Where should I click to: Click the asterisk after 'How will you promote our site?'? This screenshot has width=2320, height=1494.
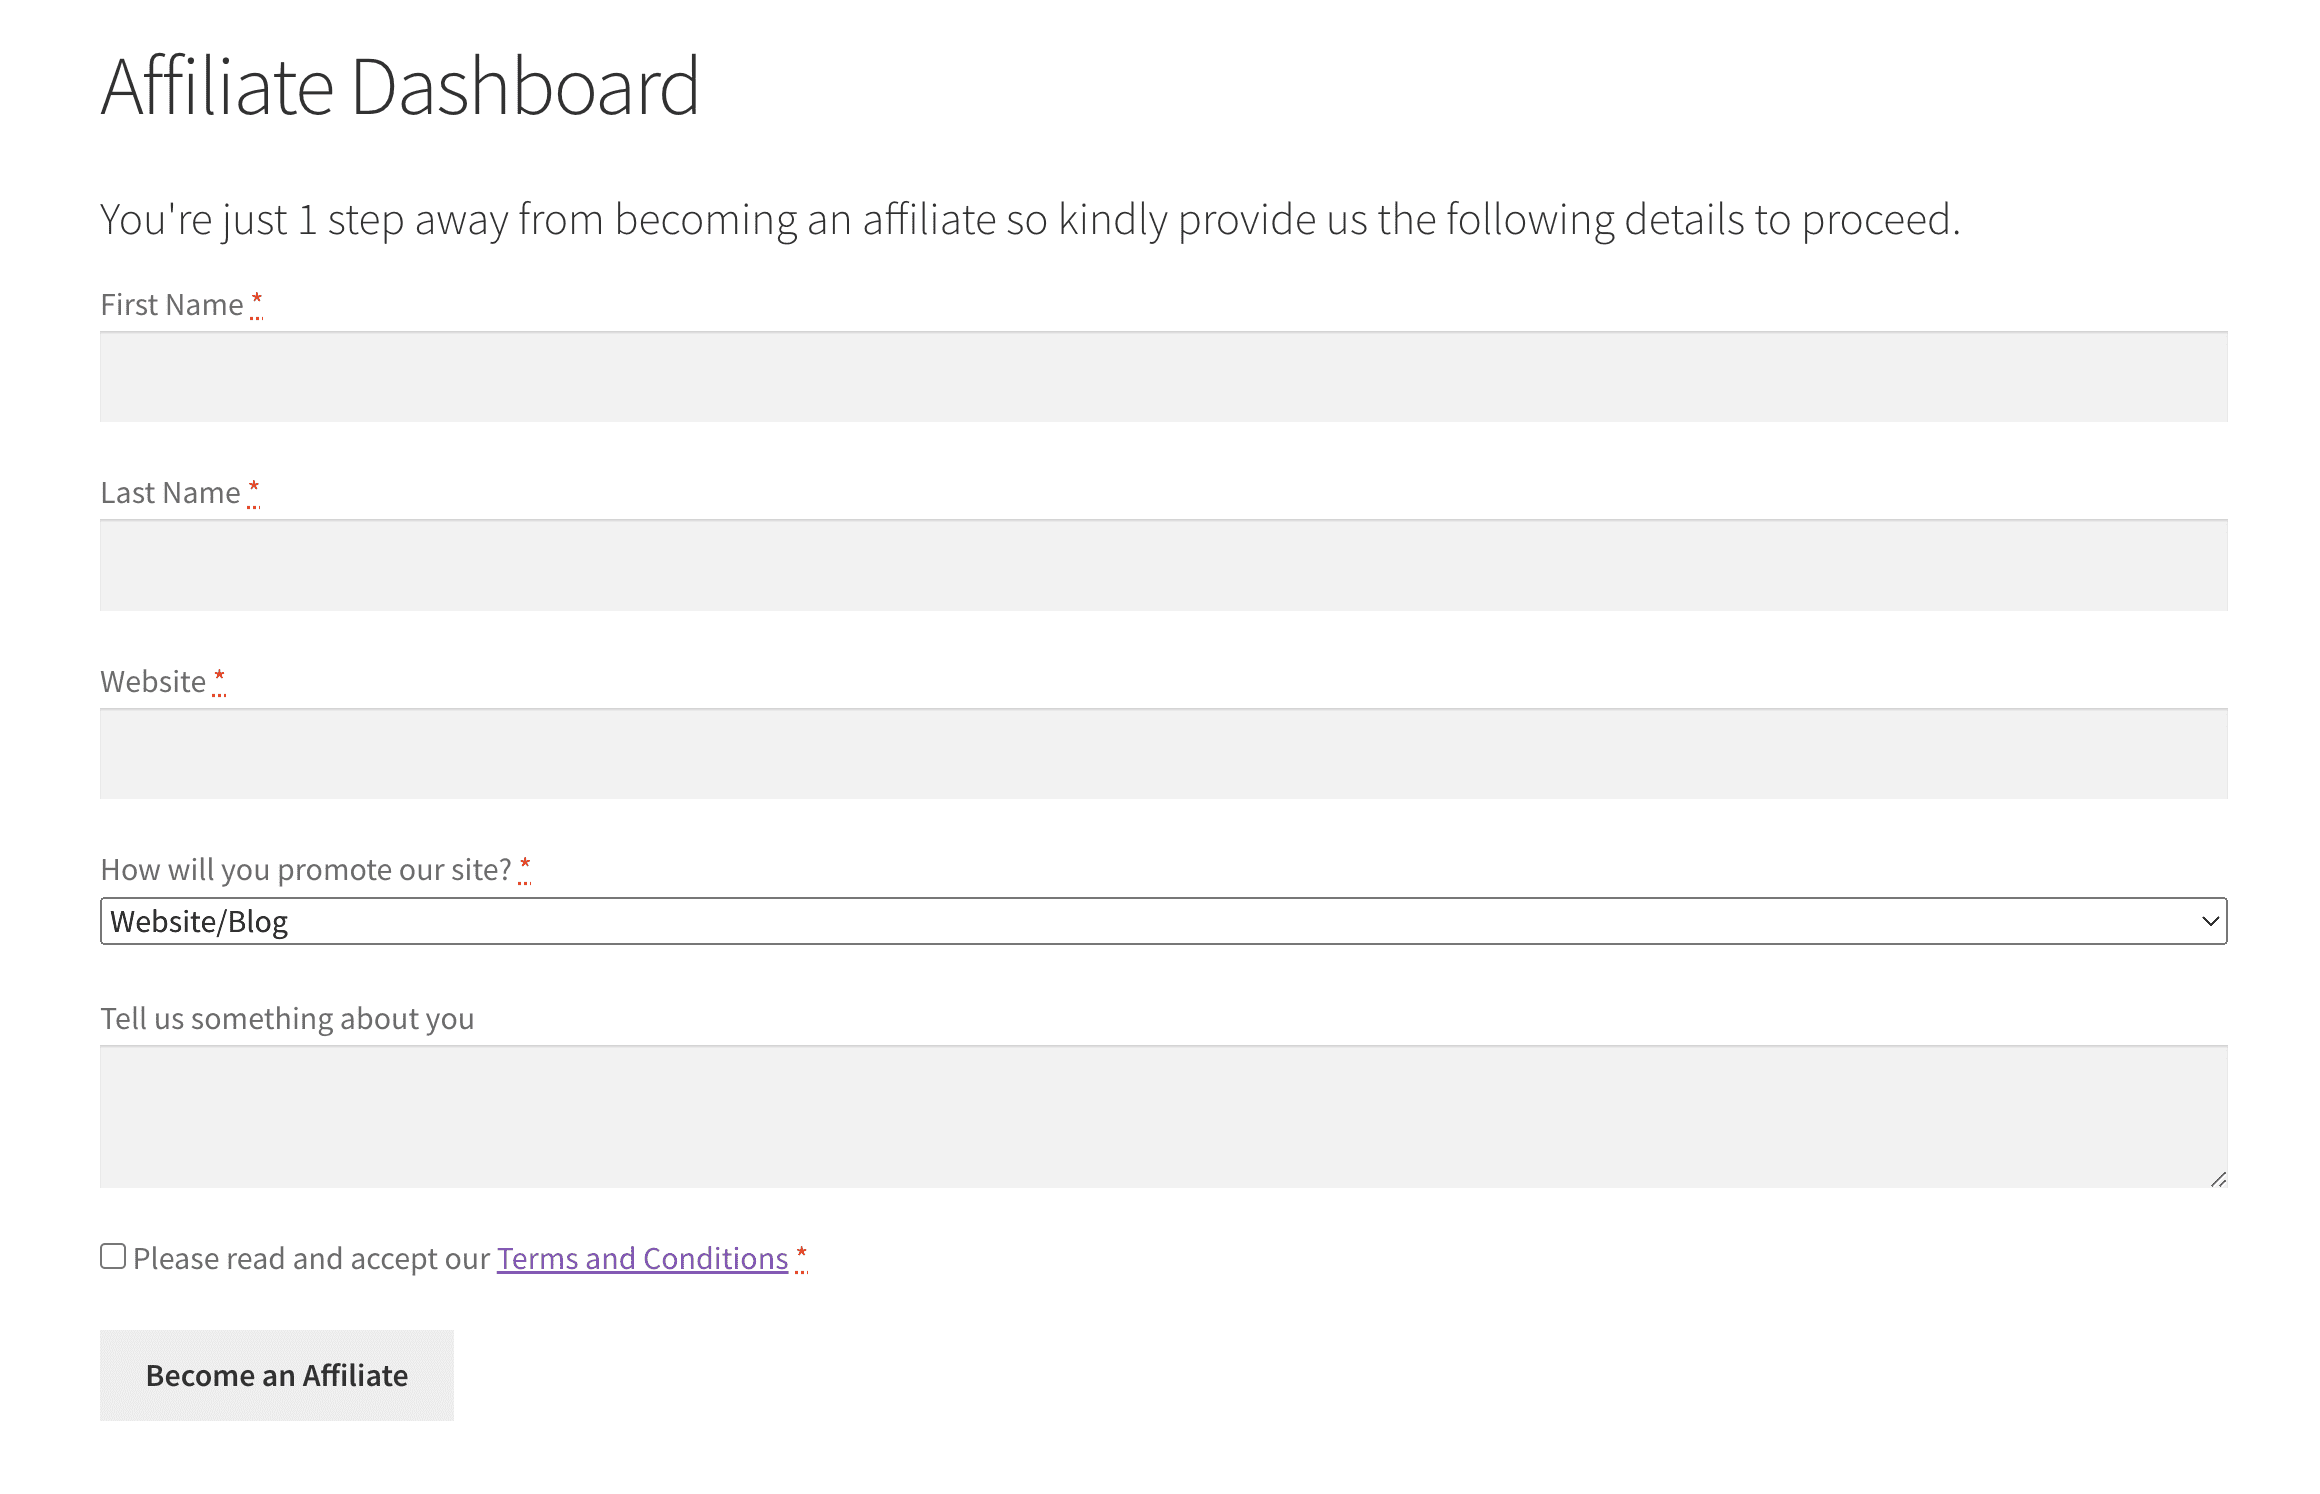point(525,866)
